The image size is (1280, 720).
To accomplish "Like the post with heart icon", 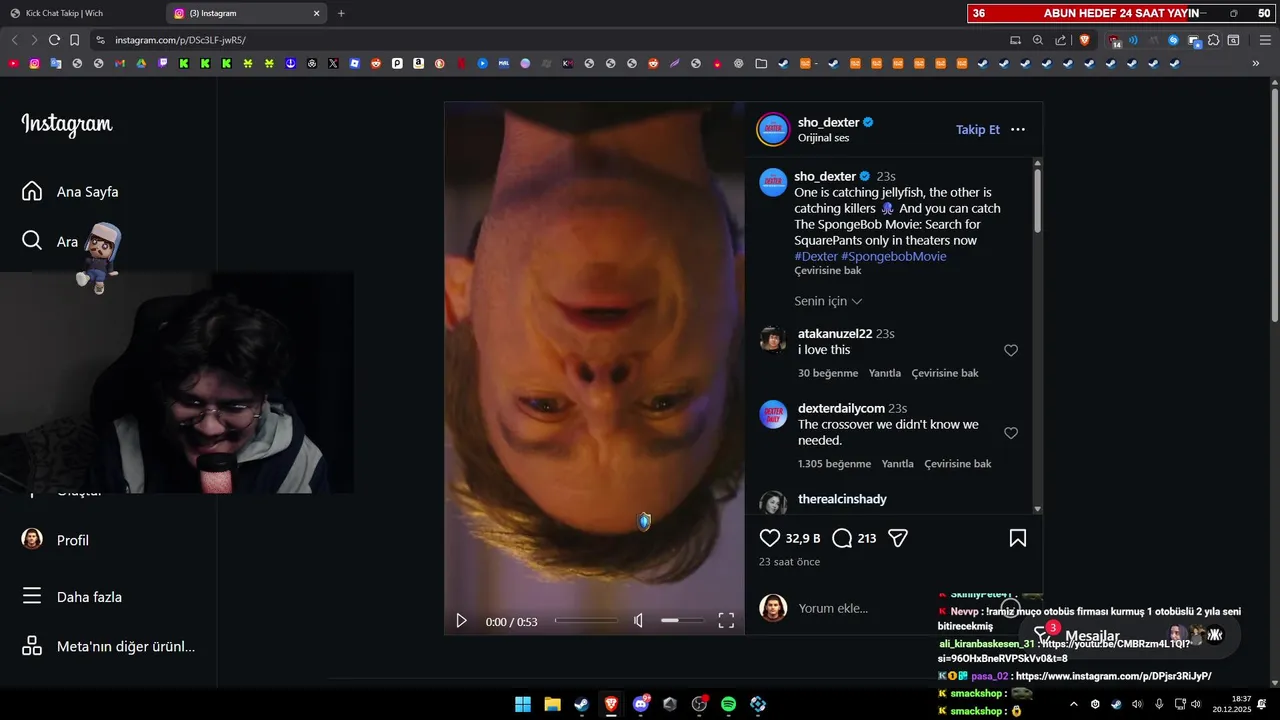I will [x=770, y=538].
